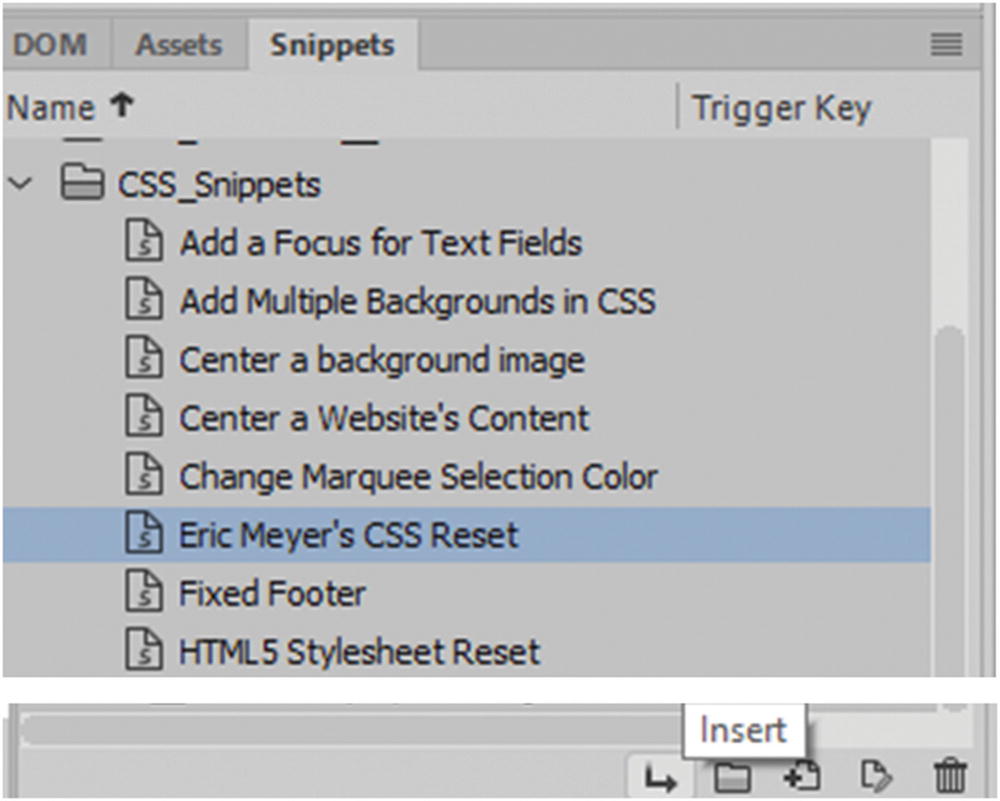Select Center a Website's Content snippet

tap(384, 418)
